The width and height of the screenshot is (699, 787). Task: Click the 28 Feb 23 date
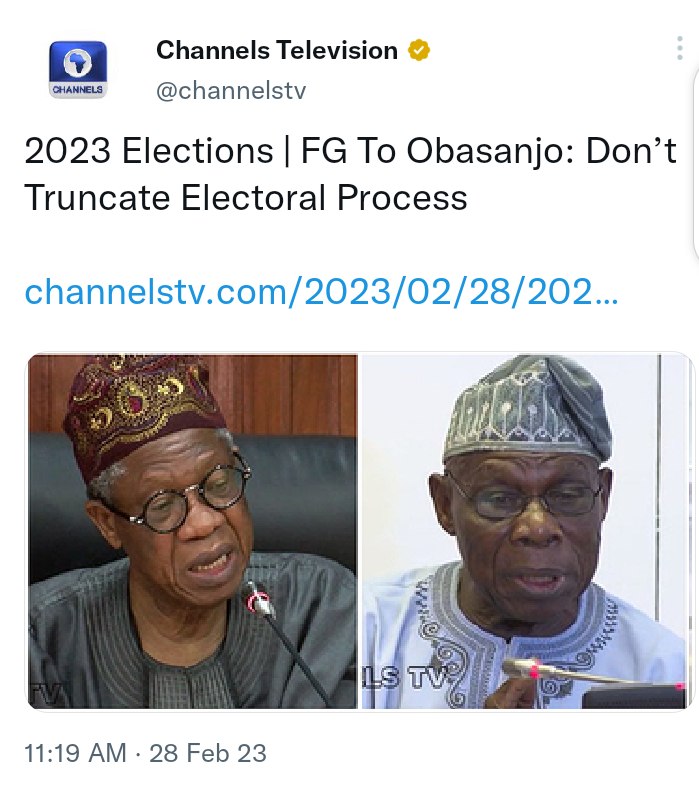(x=208, y=753)
